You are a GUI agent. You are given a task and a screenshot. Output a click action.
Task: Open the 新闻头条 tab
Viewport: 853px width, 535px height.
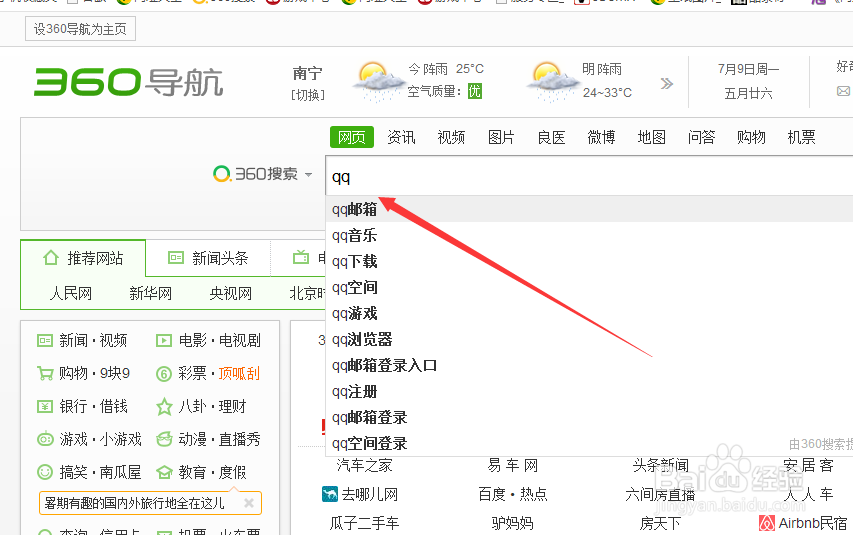point(208,258)
